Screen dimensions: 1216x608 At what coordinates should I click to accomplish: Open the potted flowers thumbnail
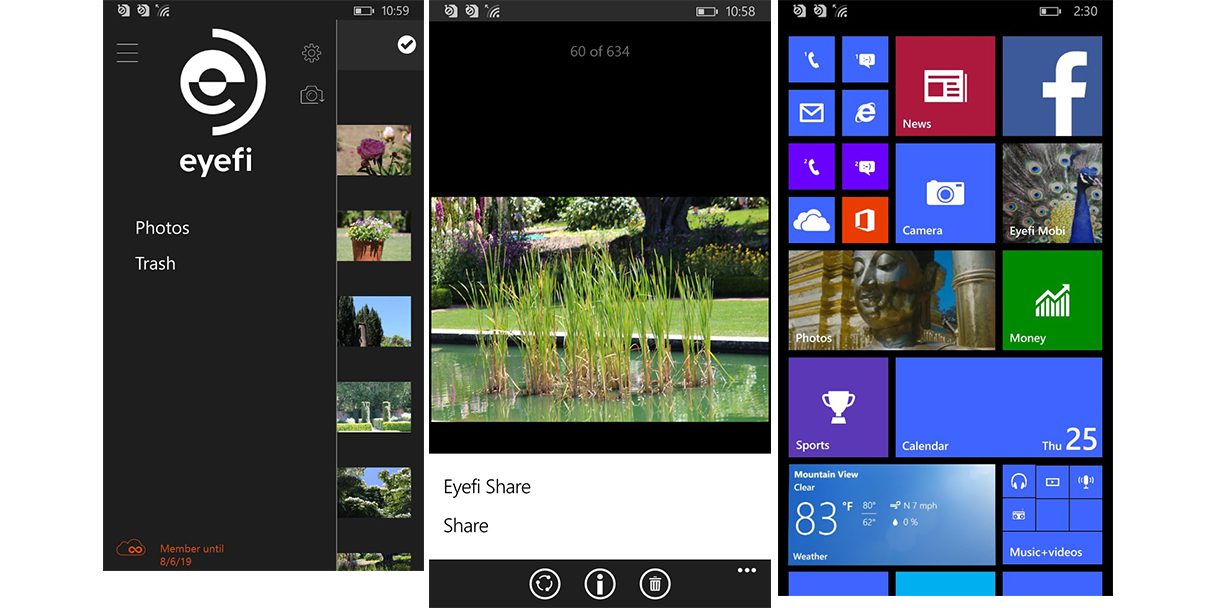[x=374, y=236]
